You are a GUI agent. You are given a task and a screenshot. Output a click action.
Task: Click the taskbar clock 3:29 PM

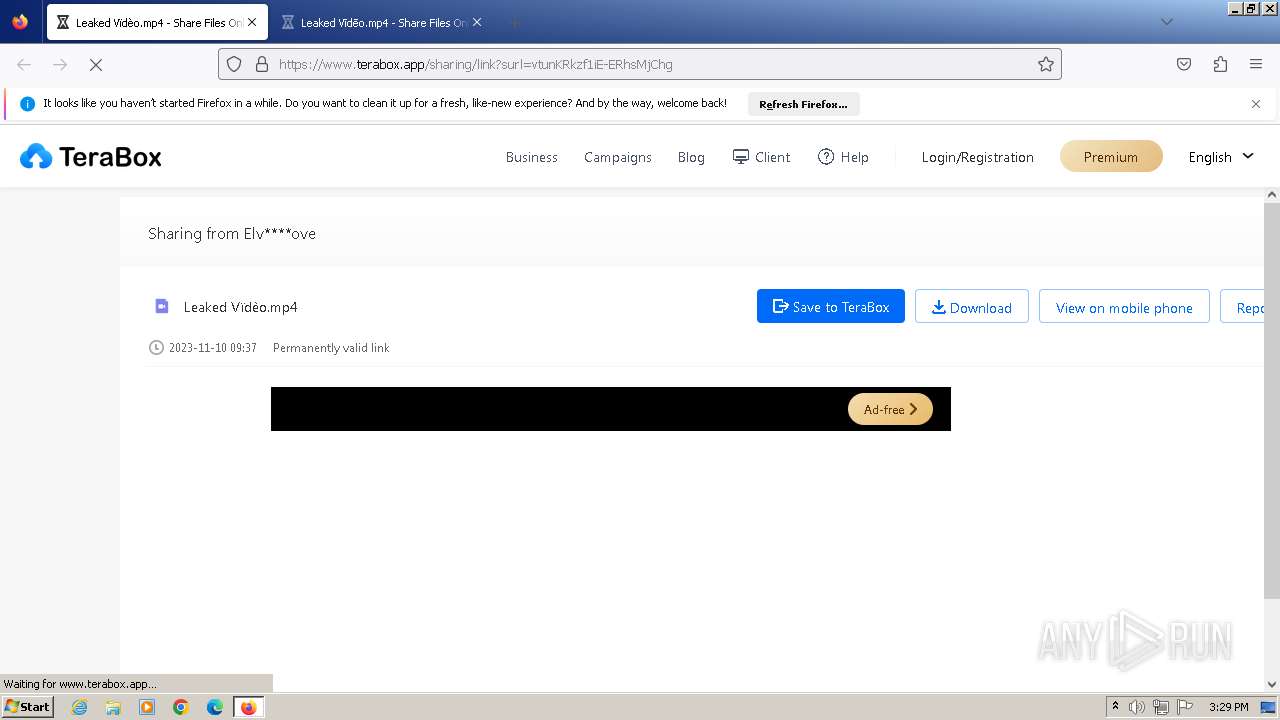click(1228, 707)
